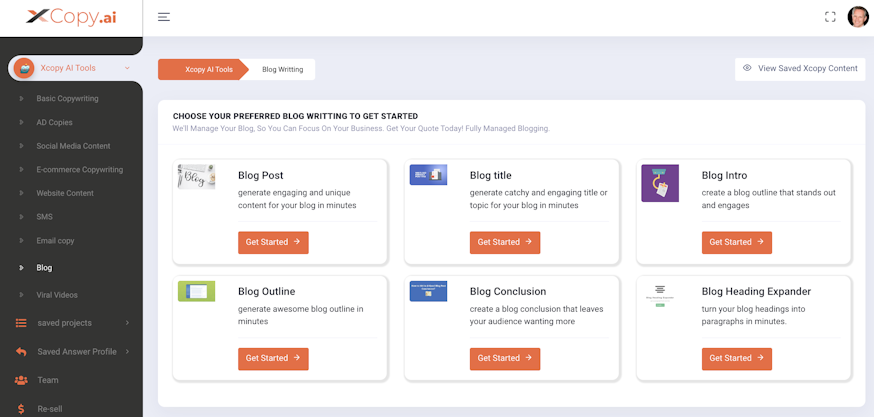The height and width of the screenshot is (417, 874).
Task: Click the Saved Answer Profile reply icon
Action: [x=21, y=352]
